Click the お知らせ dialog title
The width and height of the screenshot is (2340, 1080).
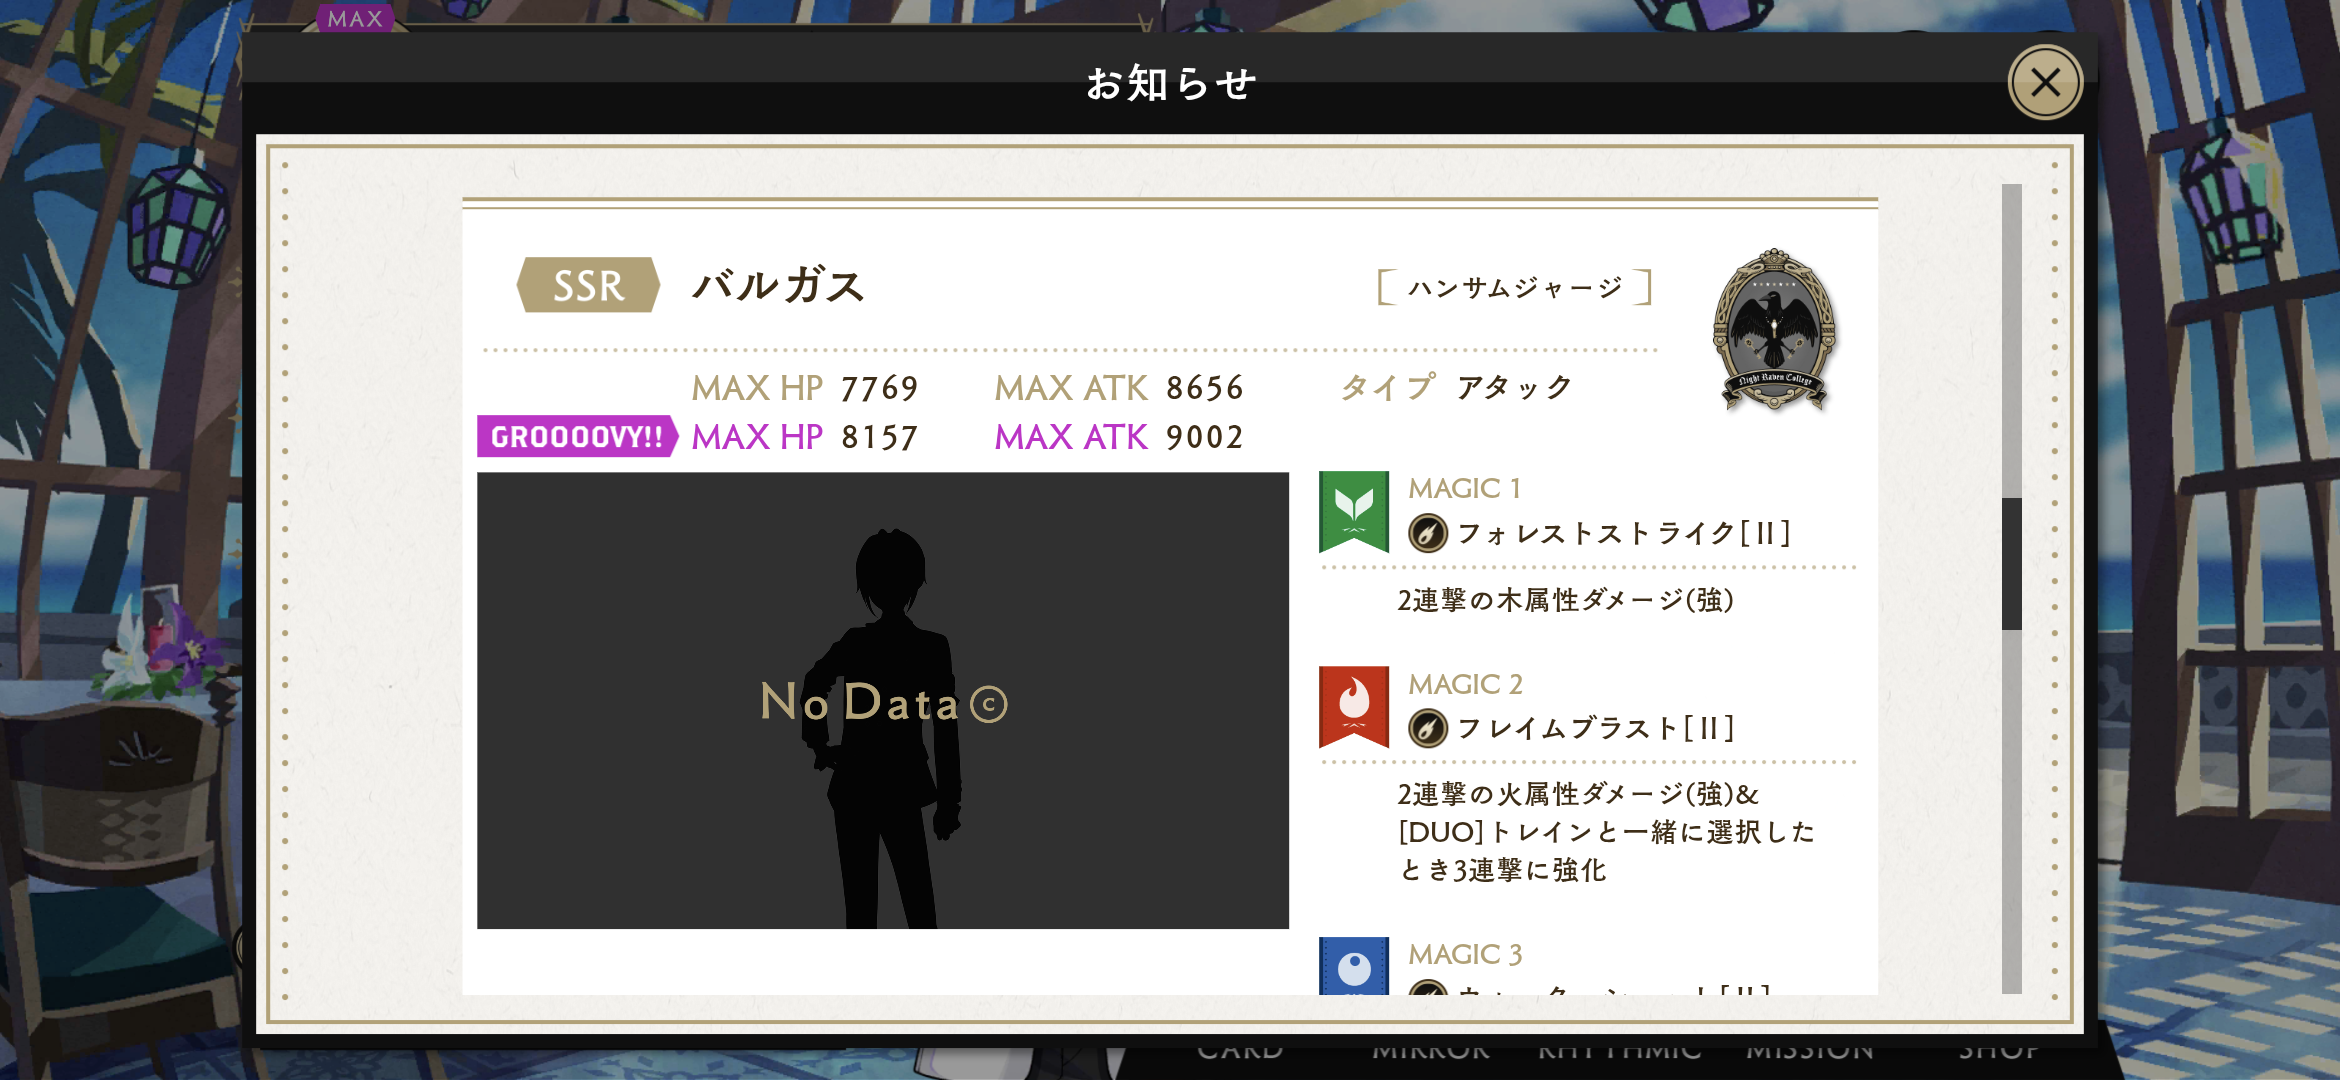(x=1170, y=83)
